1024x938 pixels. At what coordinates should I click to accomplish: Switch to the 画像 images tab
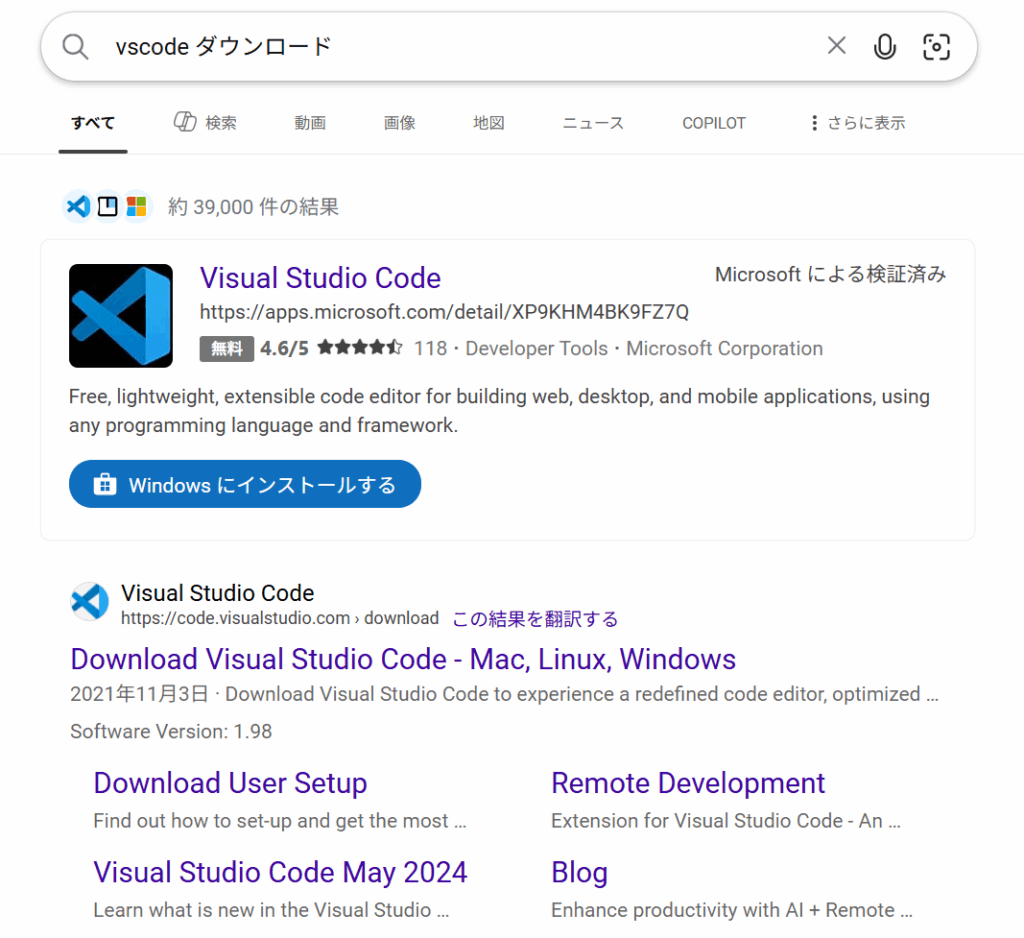[399, 123]
